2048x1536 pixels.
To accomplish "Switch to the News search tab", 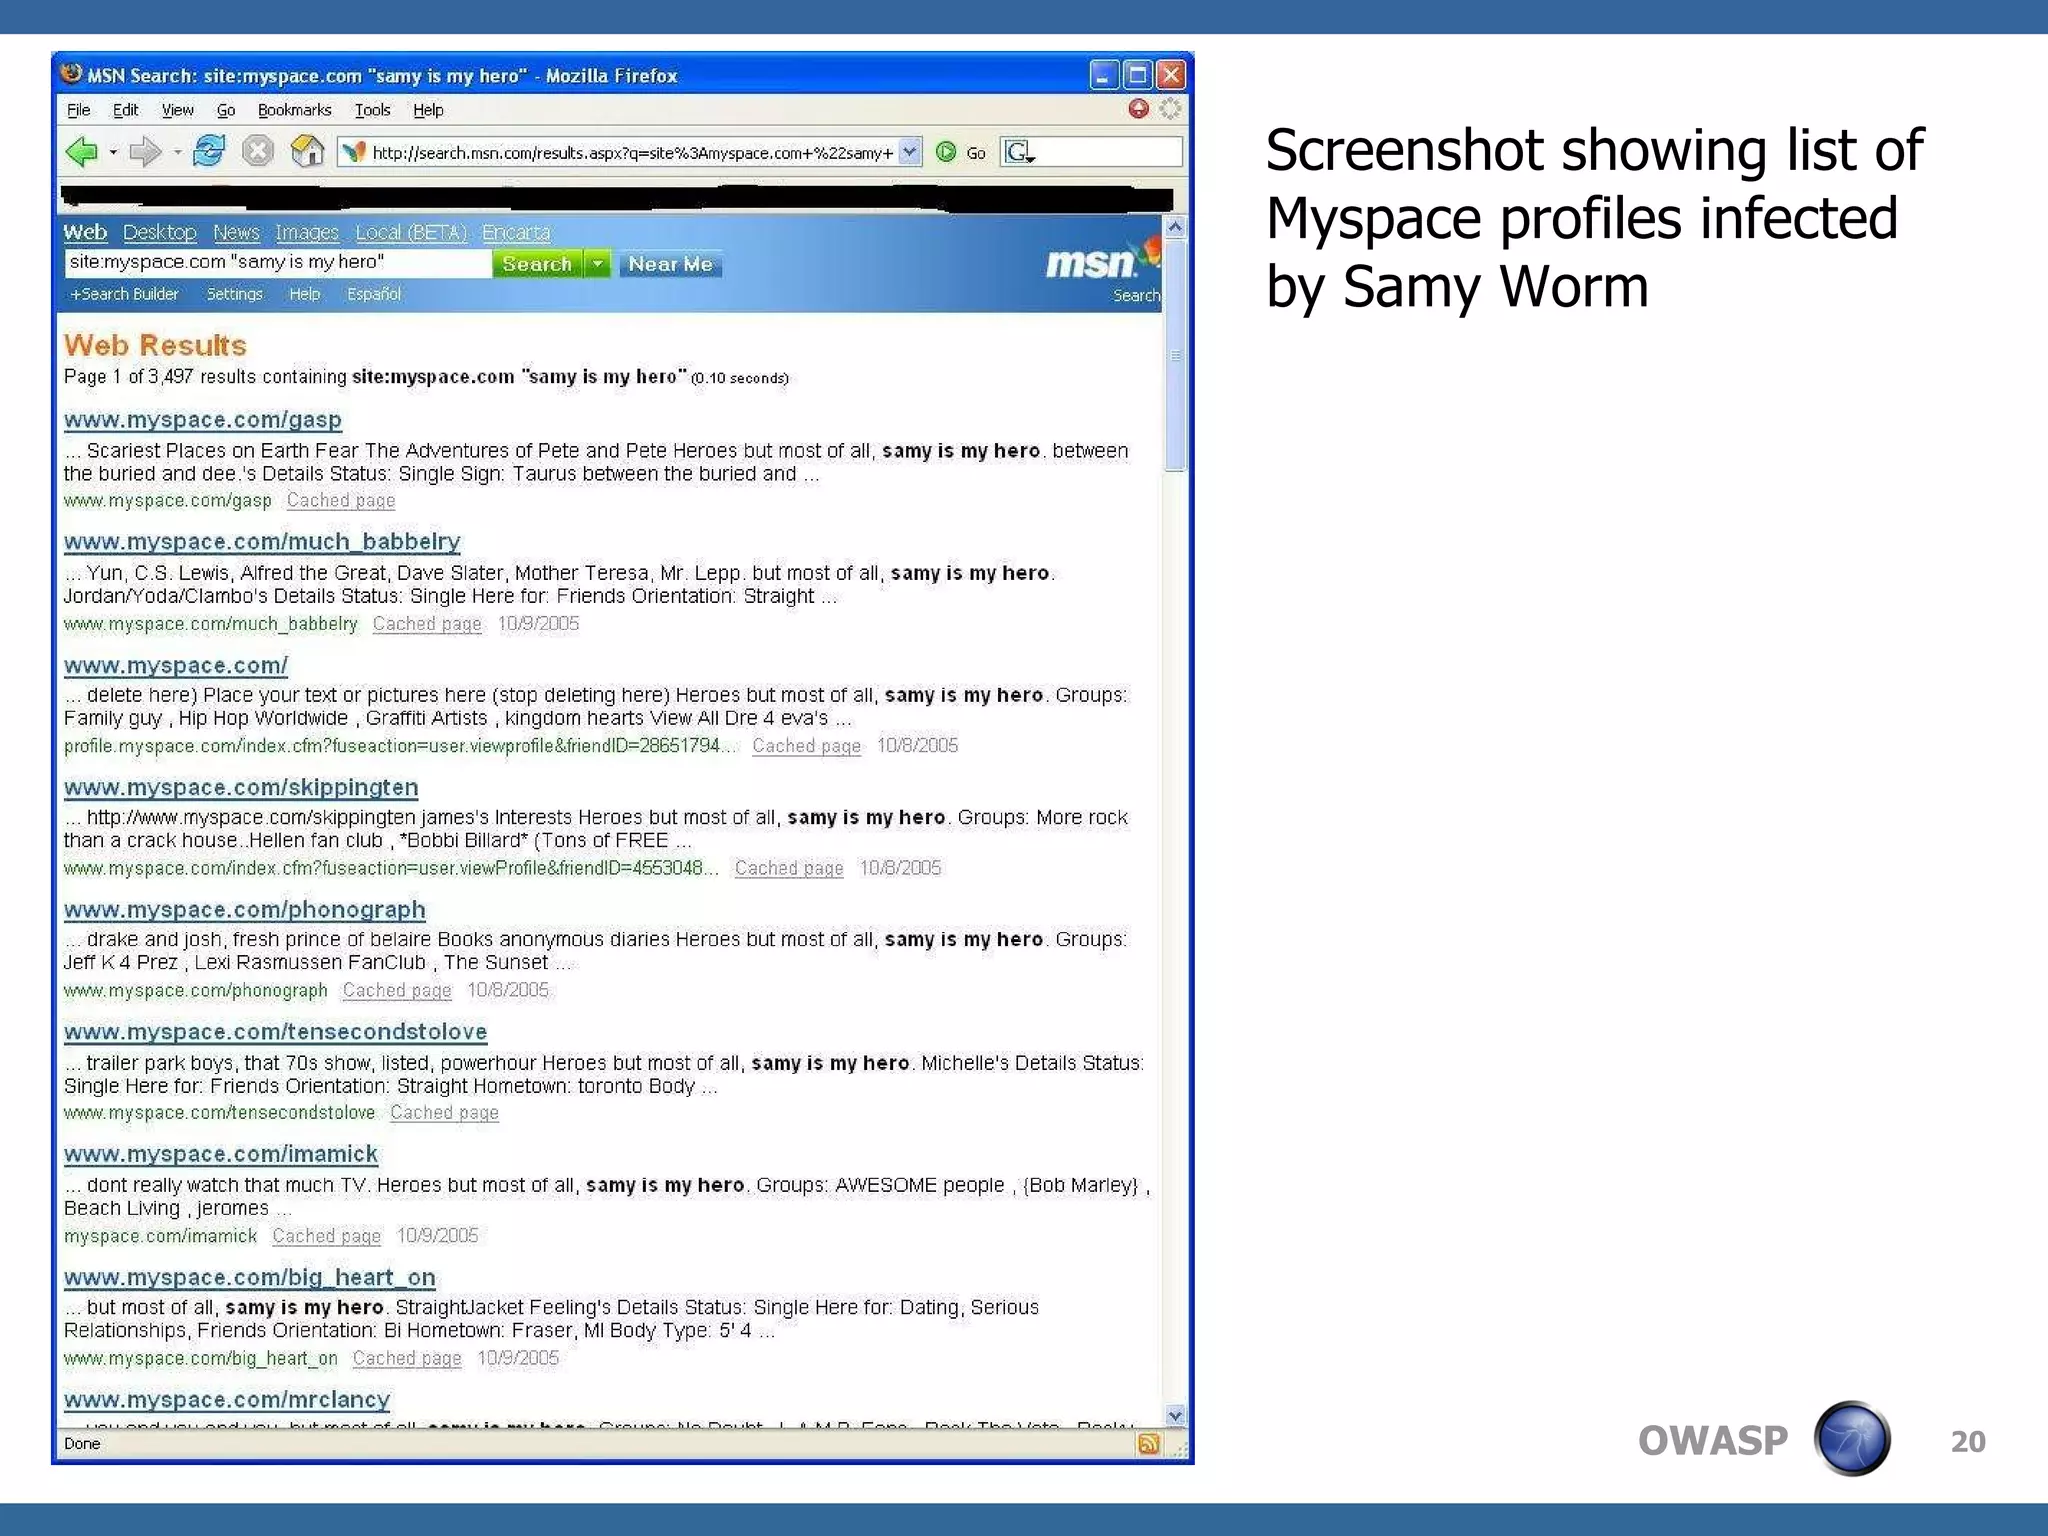I will point(236,232).
